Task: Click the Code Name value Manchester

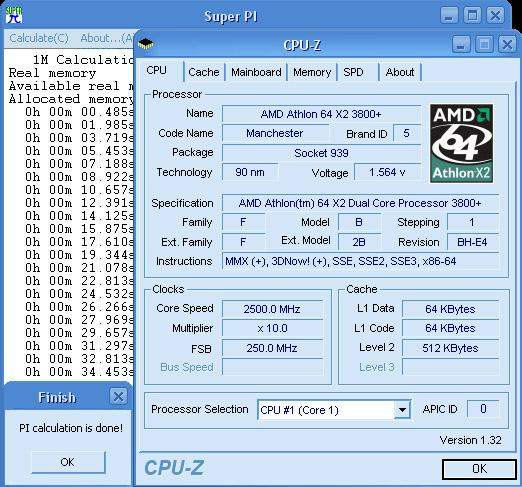Action: click(275, 133)
